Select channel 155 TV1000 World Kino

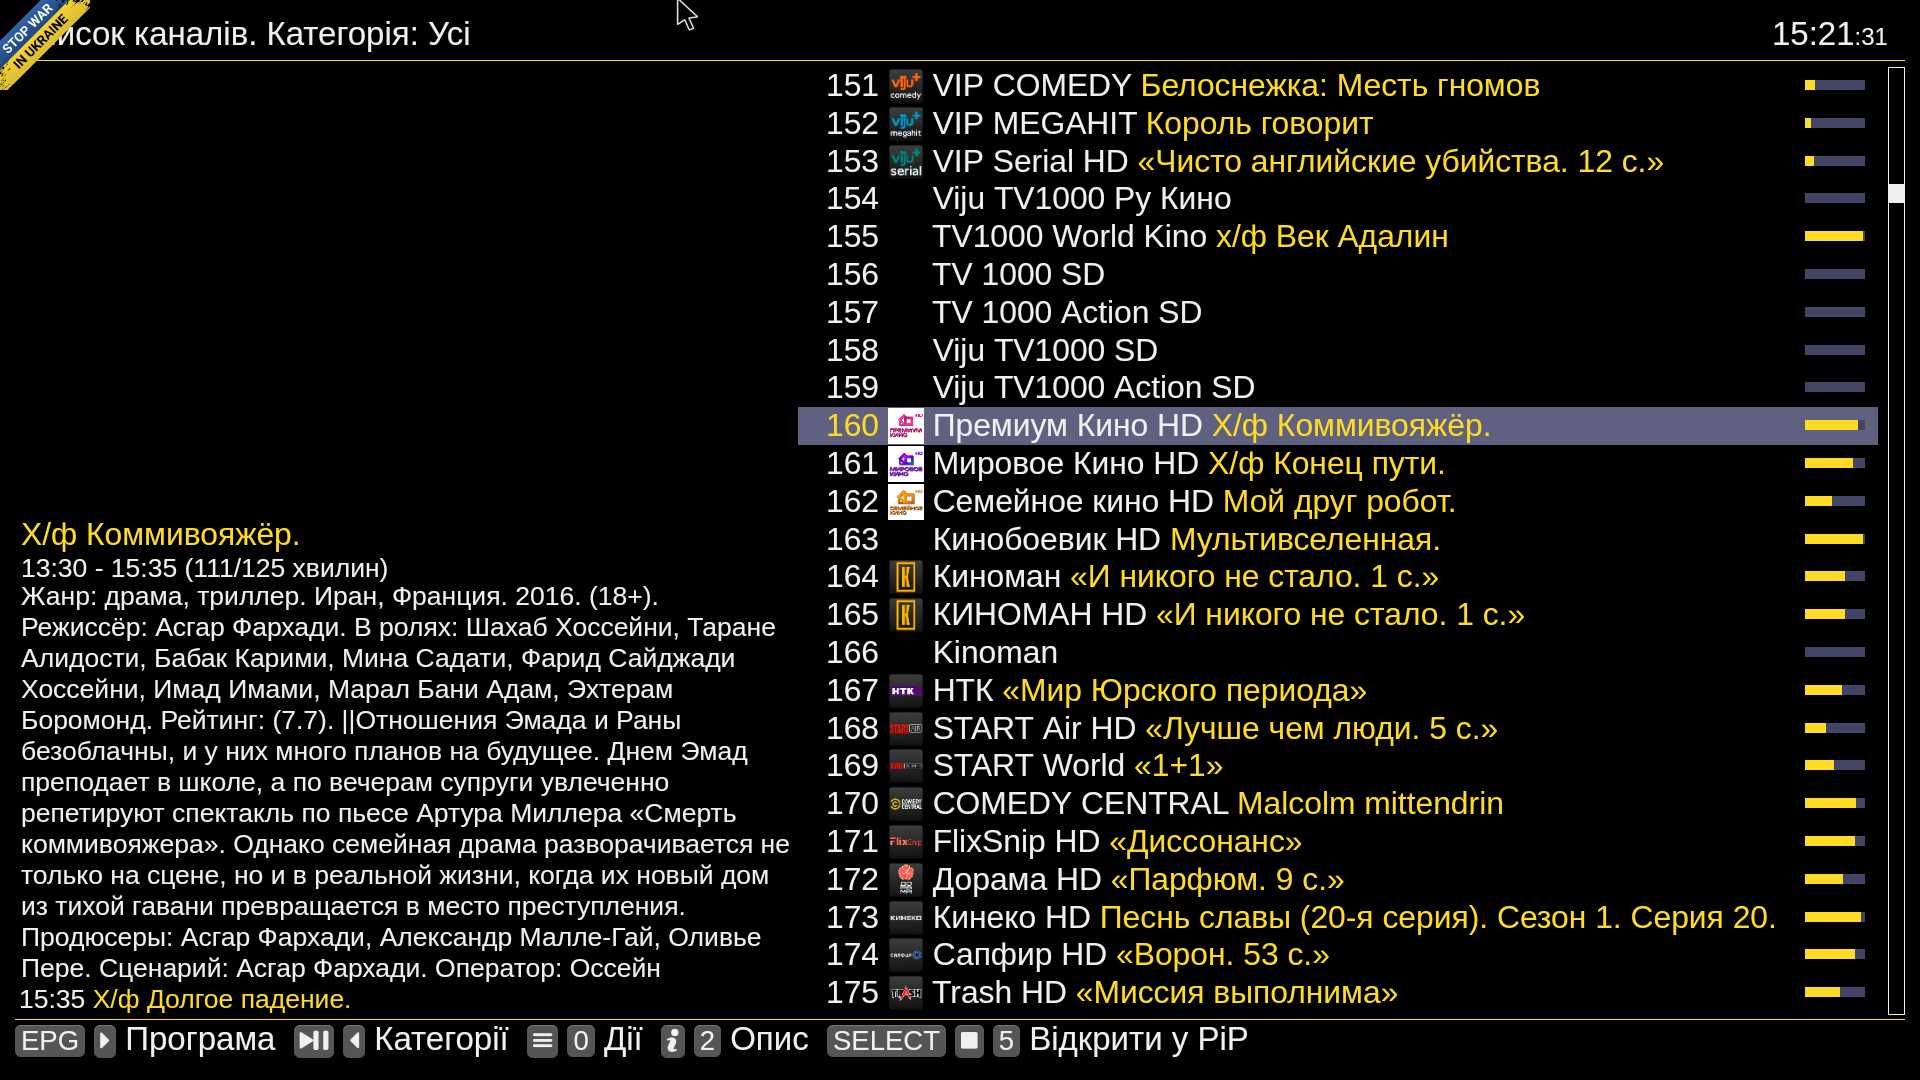point(1338,237)
